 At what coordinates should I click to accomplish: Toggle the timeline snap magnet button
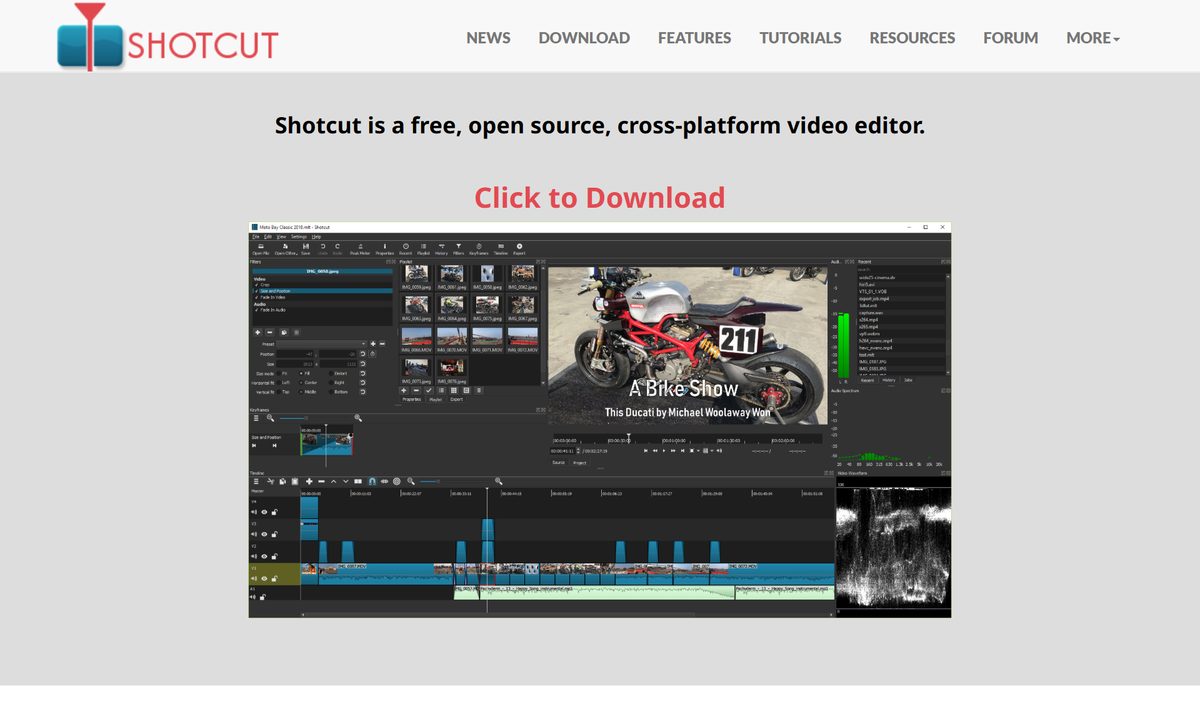(x=372, y=481)
